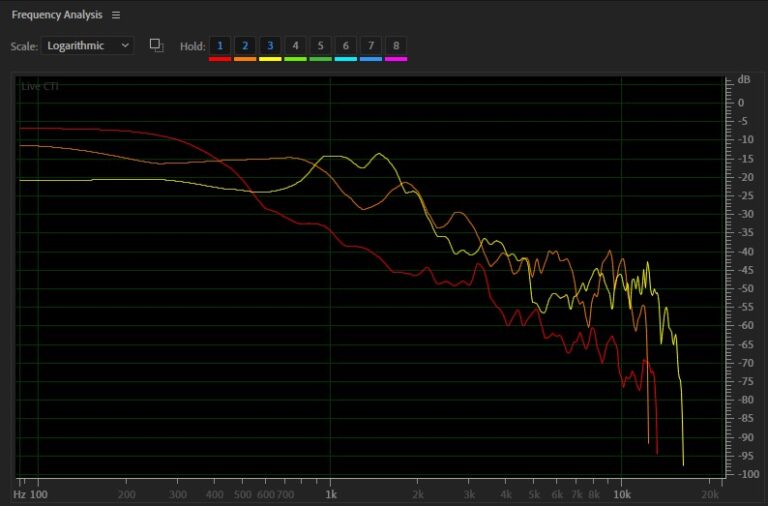
Task: Click the copy-to-clipboard icon beside Scale
Action: click(156, 46)
